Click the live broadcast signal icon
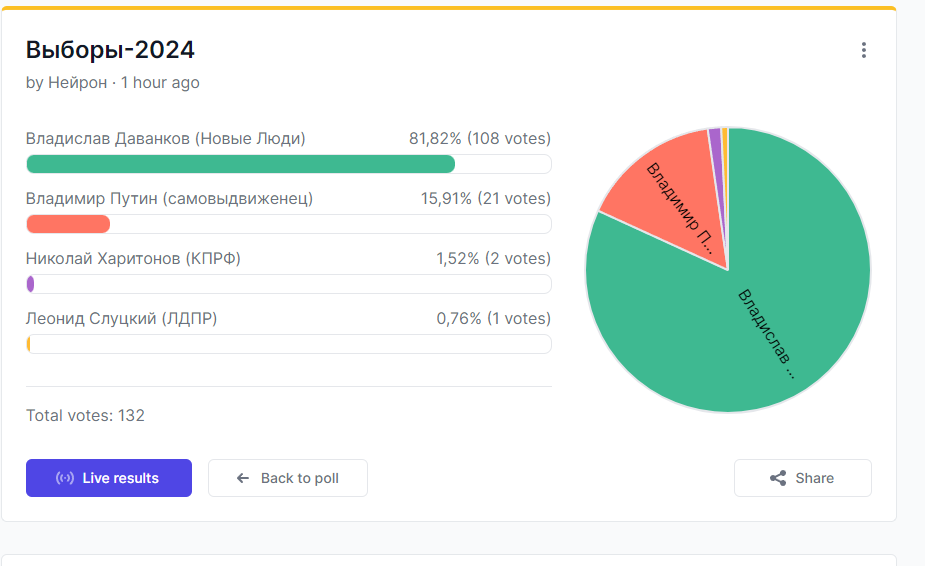The height and width of the screenshot is (566, 925). click(x=65, y=478)
